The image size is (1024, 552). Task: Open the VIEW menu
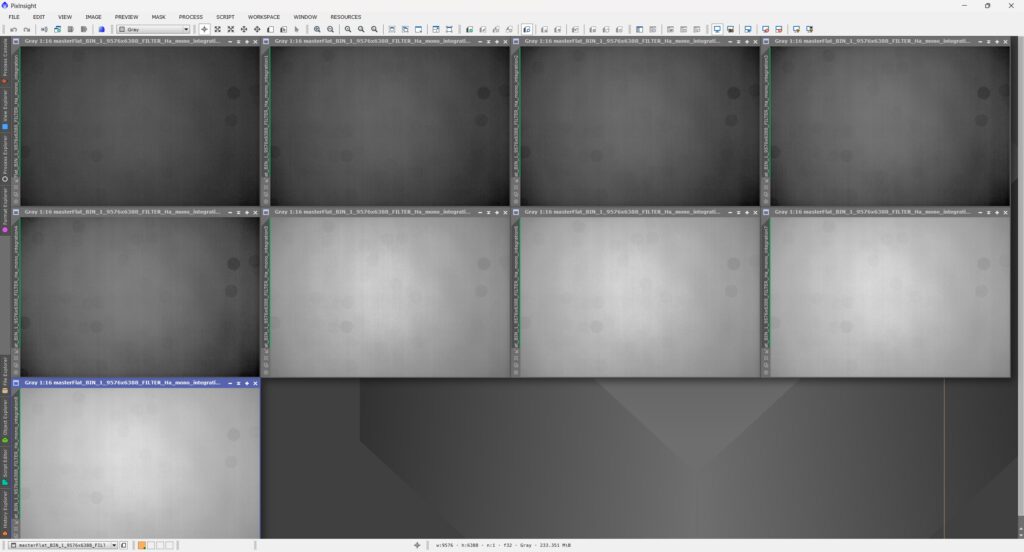coord(65,17)
